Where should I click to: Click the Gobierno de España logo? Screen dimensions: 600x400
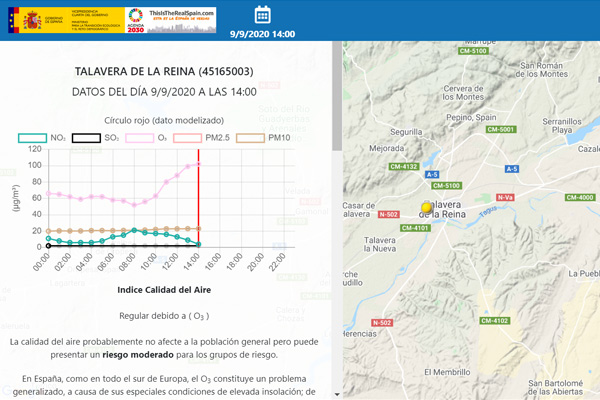tap(38, 20)
